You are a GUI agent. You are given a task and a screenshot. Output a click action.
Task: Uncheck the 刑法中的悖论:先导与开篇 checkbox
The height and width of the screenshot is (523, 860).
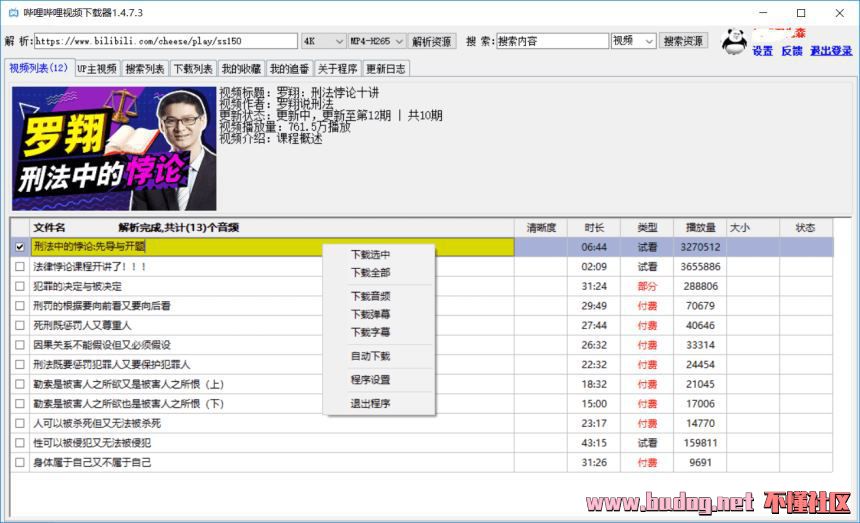(x=20, y=247)
